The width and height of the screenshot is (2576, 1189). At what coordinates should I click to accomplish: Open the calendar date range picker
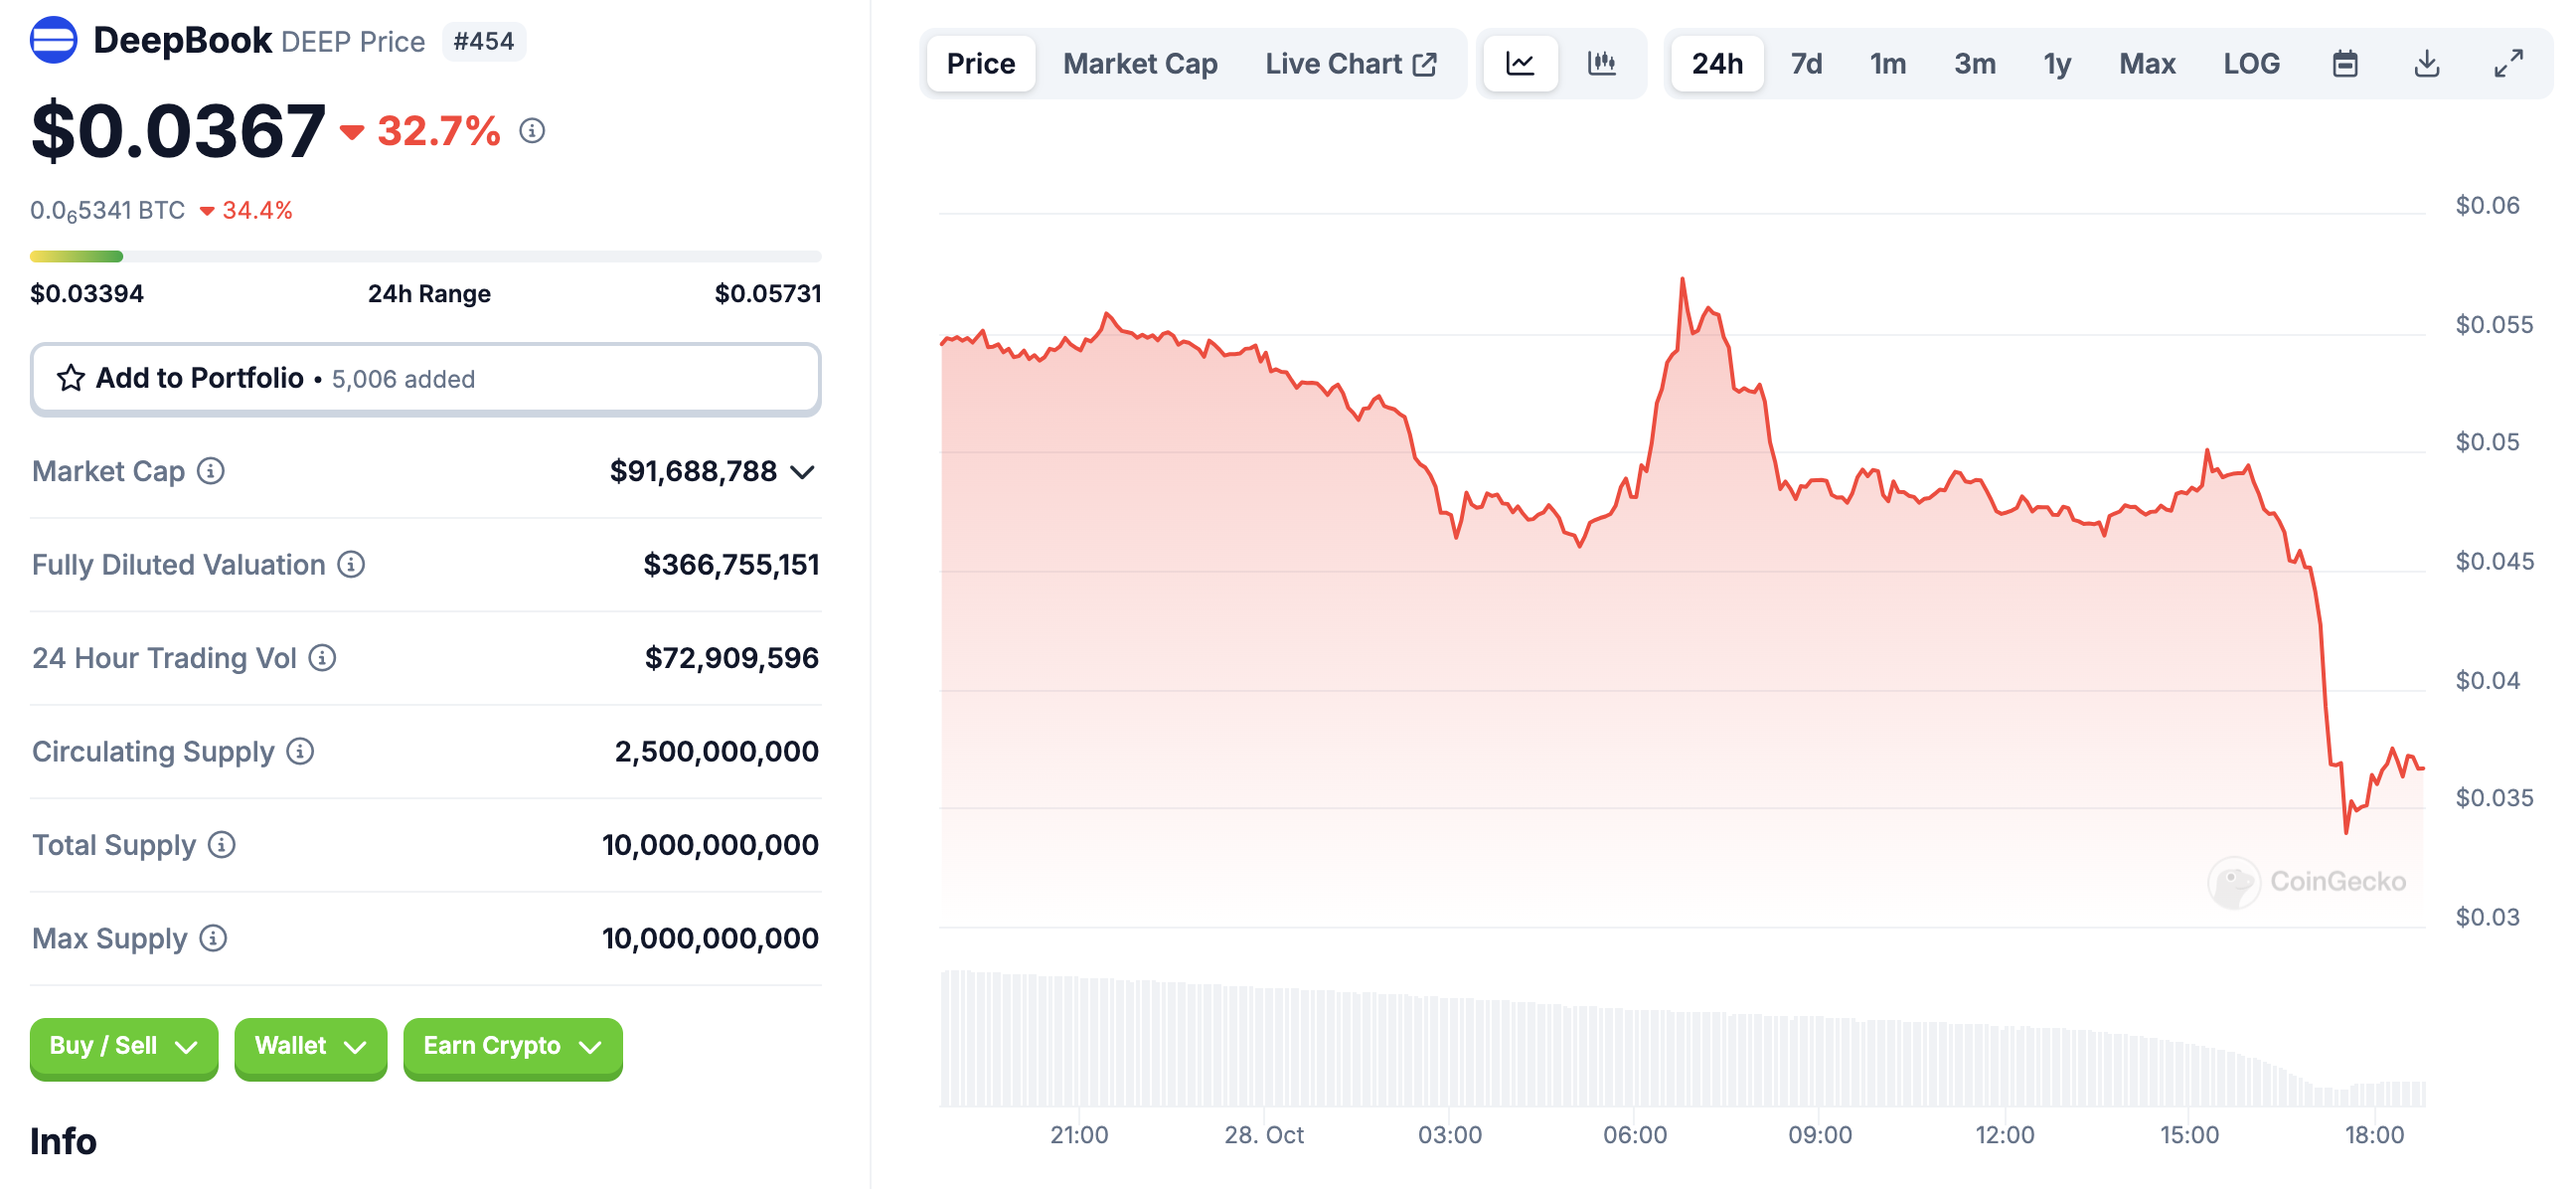click(x=2345, y=64)
